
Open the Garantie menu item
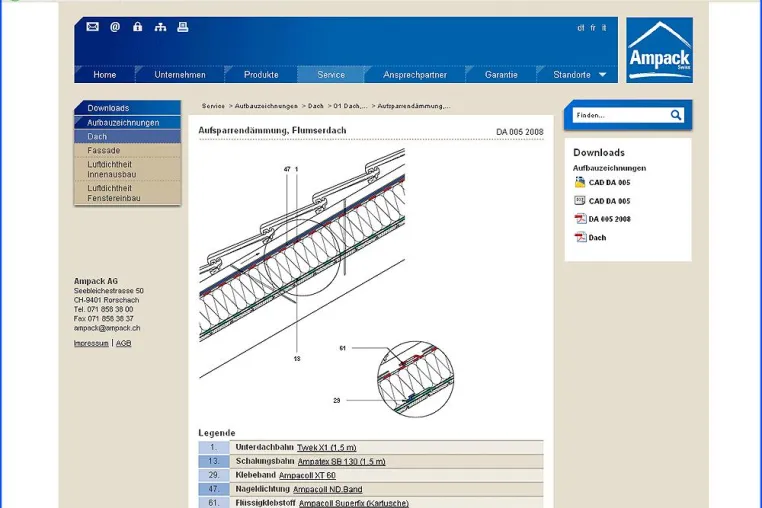click(x=501, y=75)
